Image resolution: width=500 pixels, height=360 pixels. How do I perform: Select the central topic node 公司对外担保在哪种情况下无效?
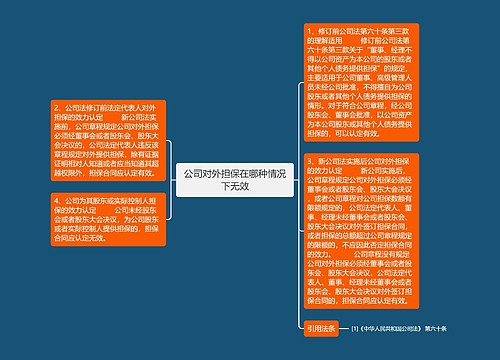pos(235,180)
